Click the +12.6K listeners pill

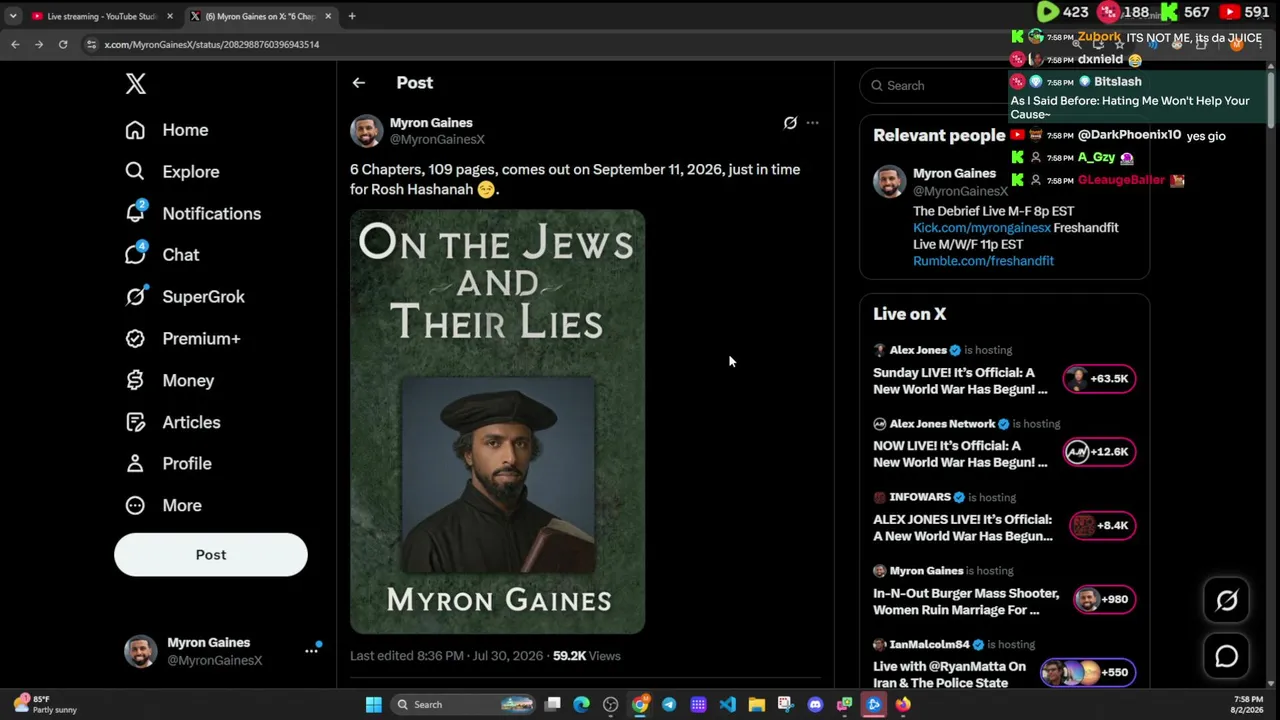click(1098, 452)
